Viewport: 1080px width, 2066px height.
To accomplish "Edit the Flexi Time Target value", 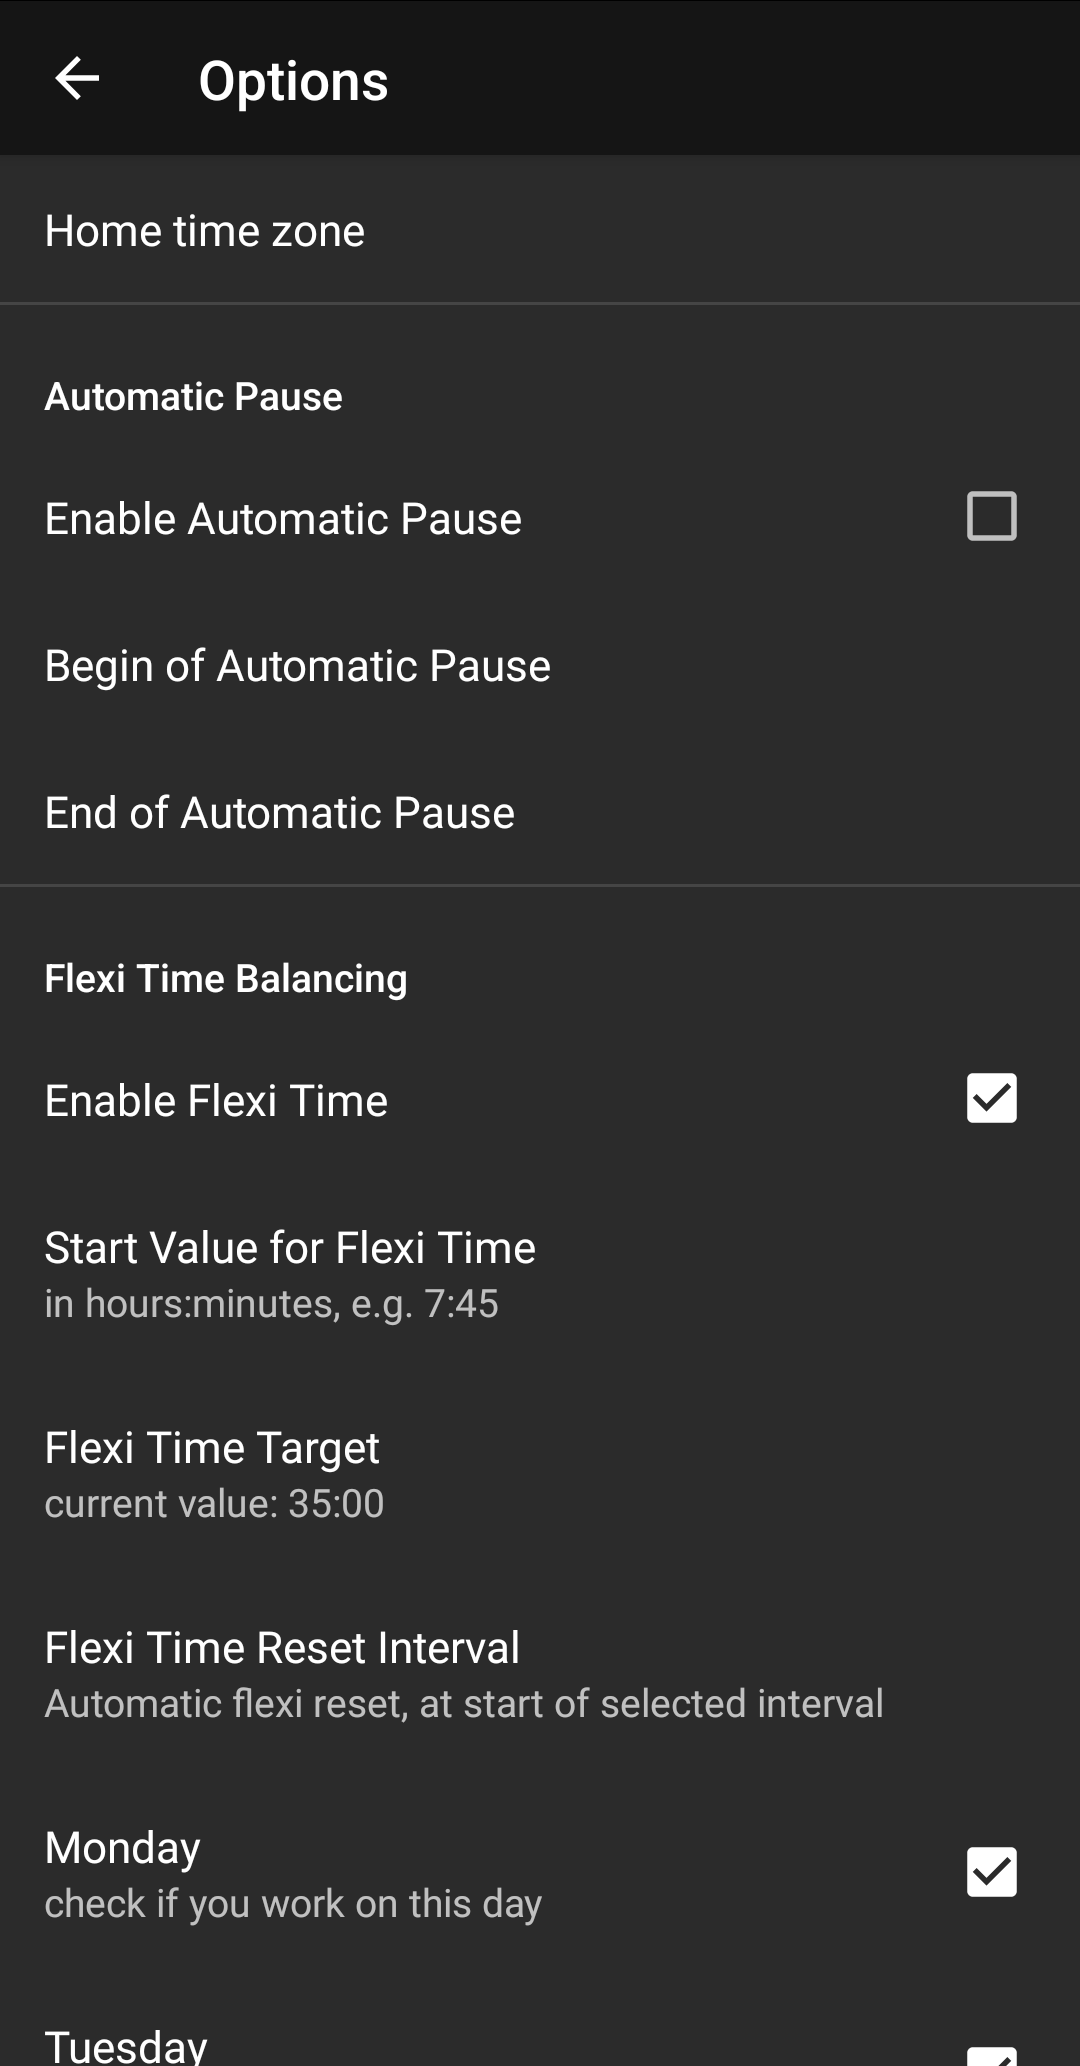I will pyautogui.click(x=212, y=1448).
